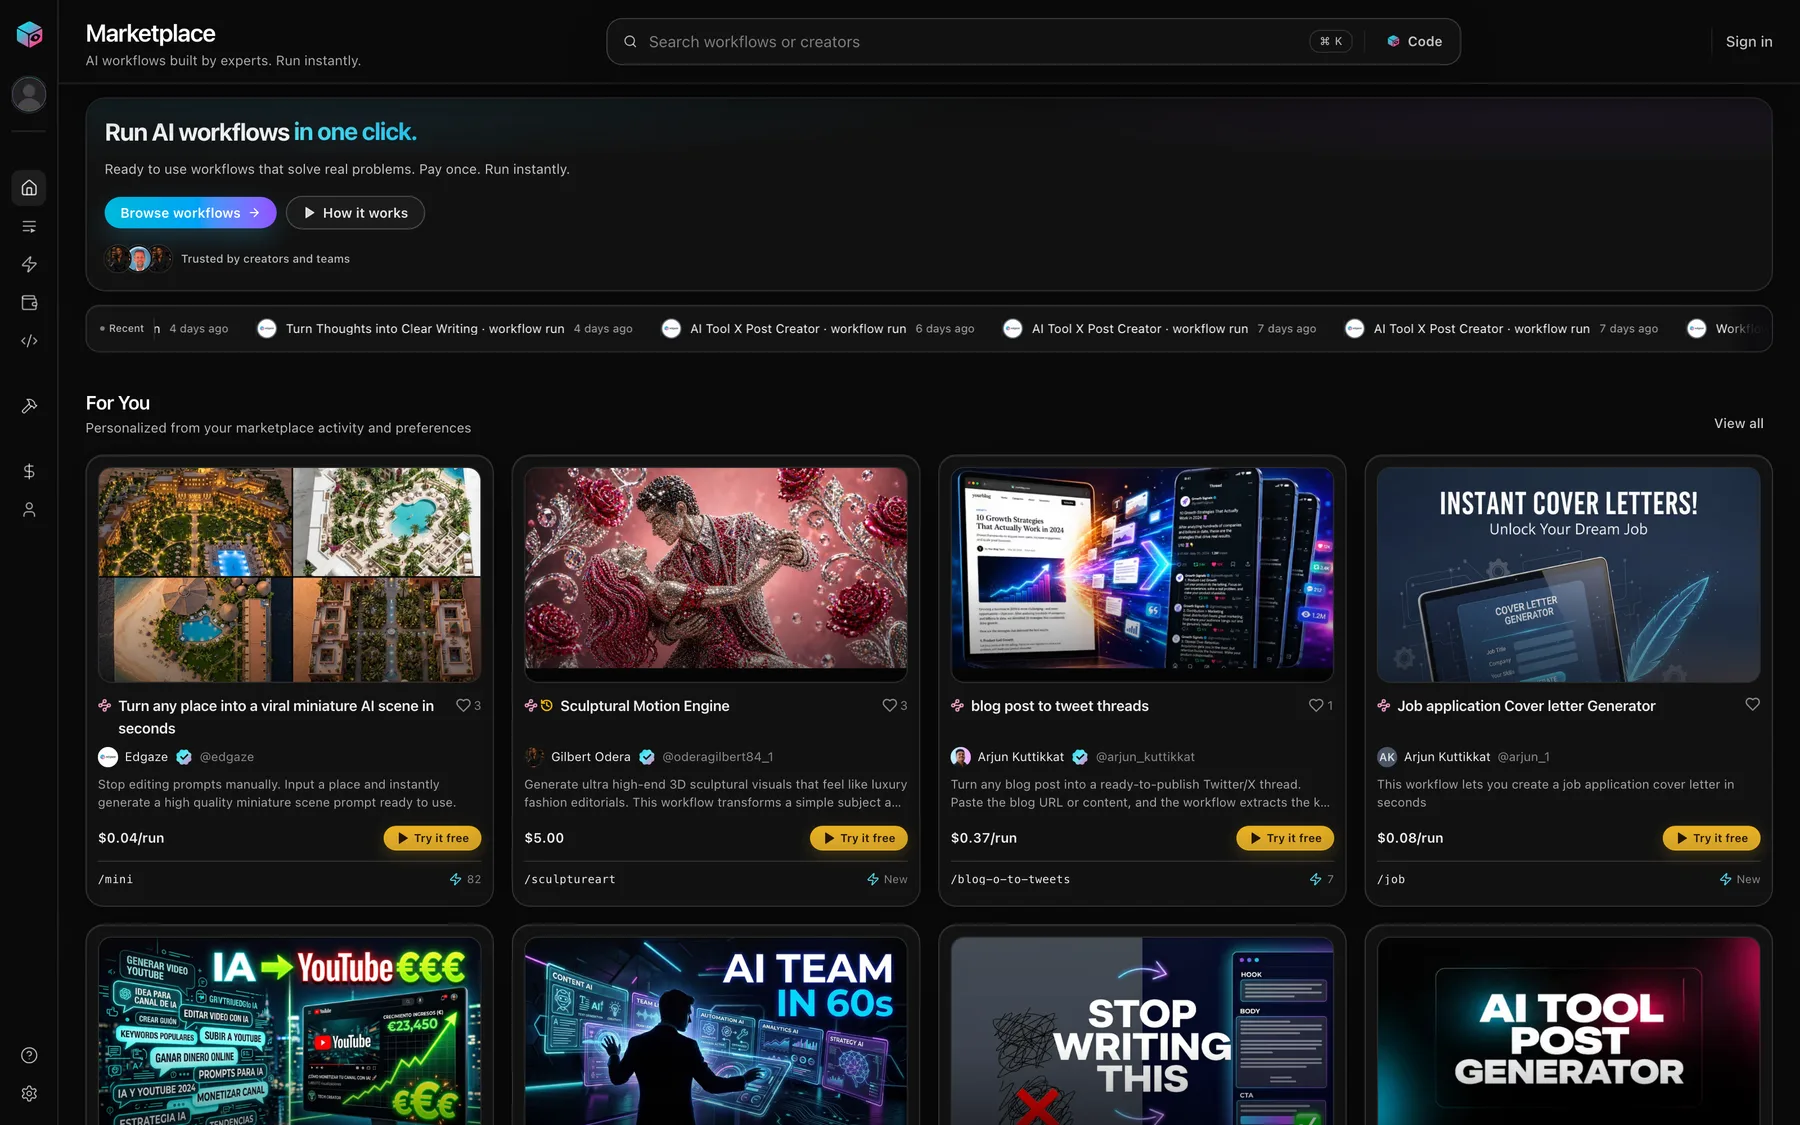The width and height of the screenshot is (1800, 1125).
Task: Click the Browse workflows button
Action: (190, 213)
